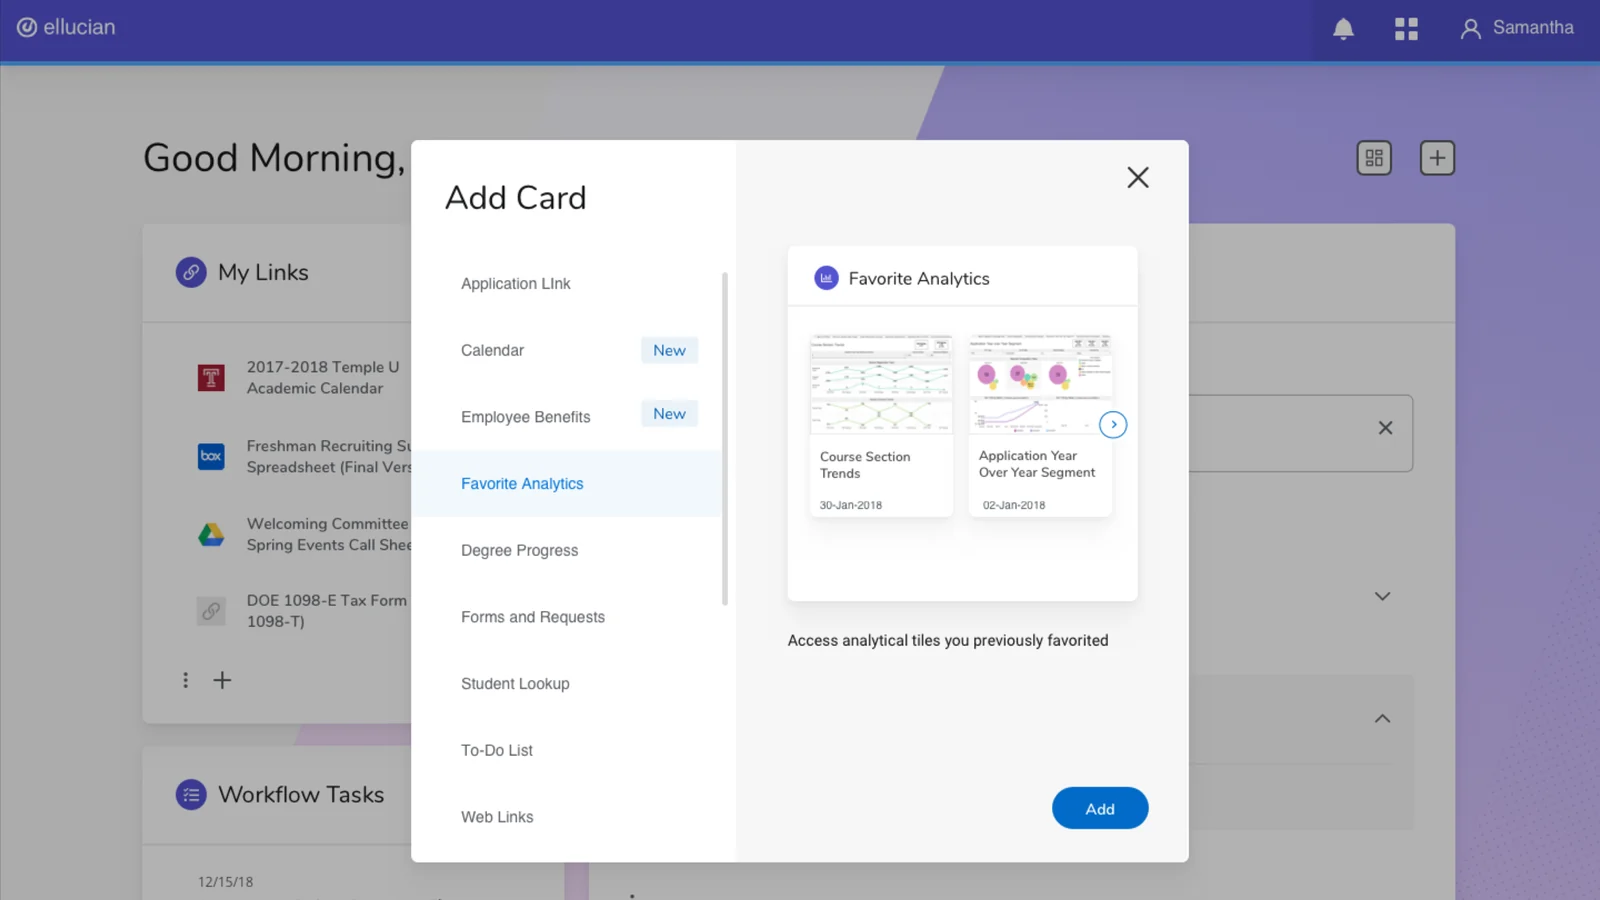Click the New badge beside Employee Benefits

click(669, 414)
